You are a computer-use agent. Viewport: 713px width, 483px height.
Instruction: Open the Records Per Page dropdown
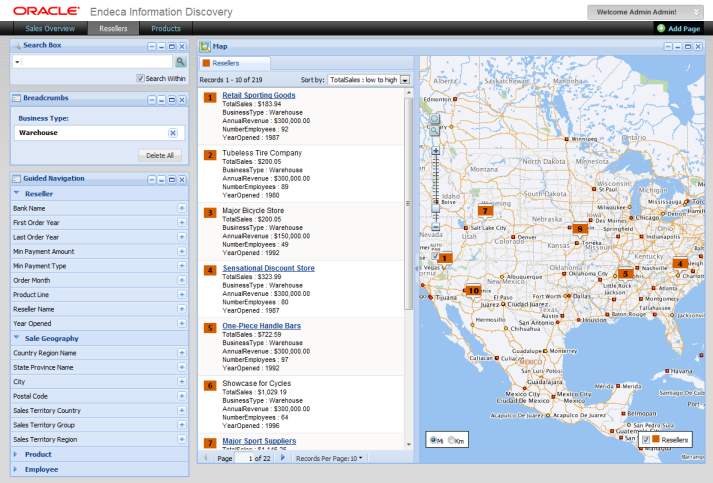(329, 458)
